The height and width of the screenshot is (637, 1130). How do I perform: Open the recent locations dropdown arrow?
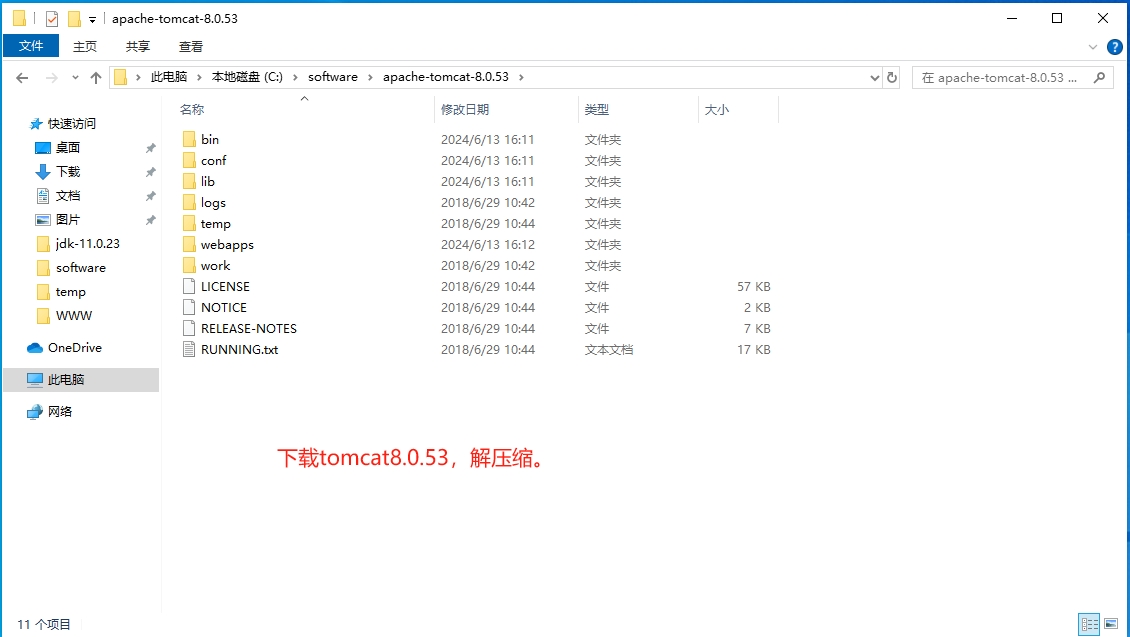click(x=75, y=77)
